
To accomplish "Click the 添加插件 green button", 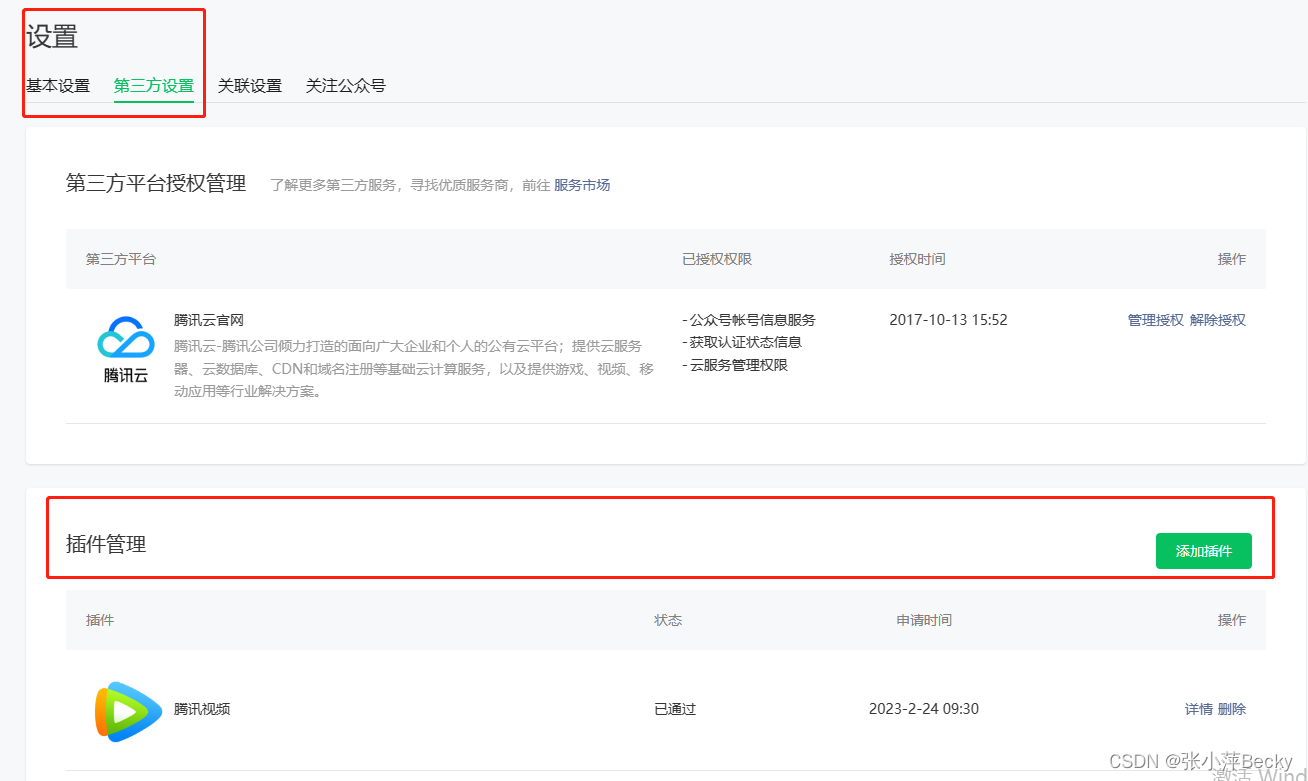I will (x=1203, y=551).
